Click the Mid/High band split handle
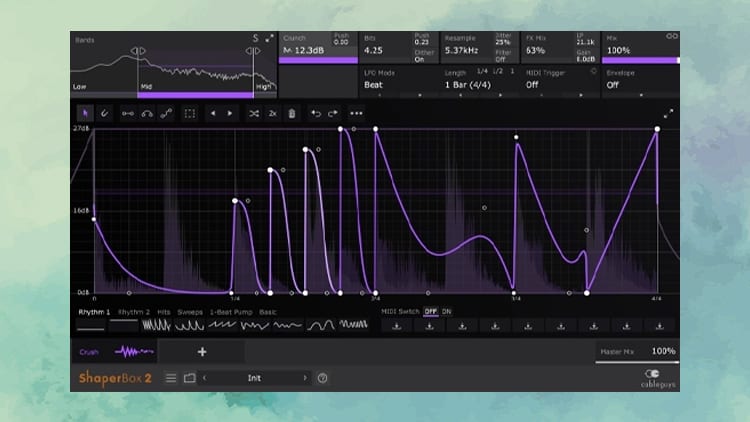This screenshot has width=750, height=422. (x=253, y=51)
